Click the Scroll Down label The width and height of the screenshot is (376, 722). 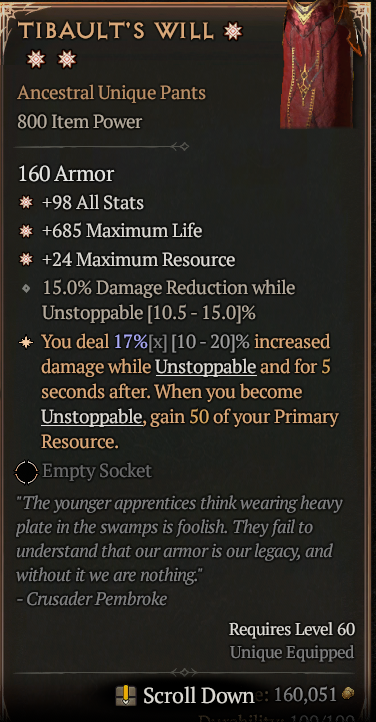pos(198,696)
